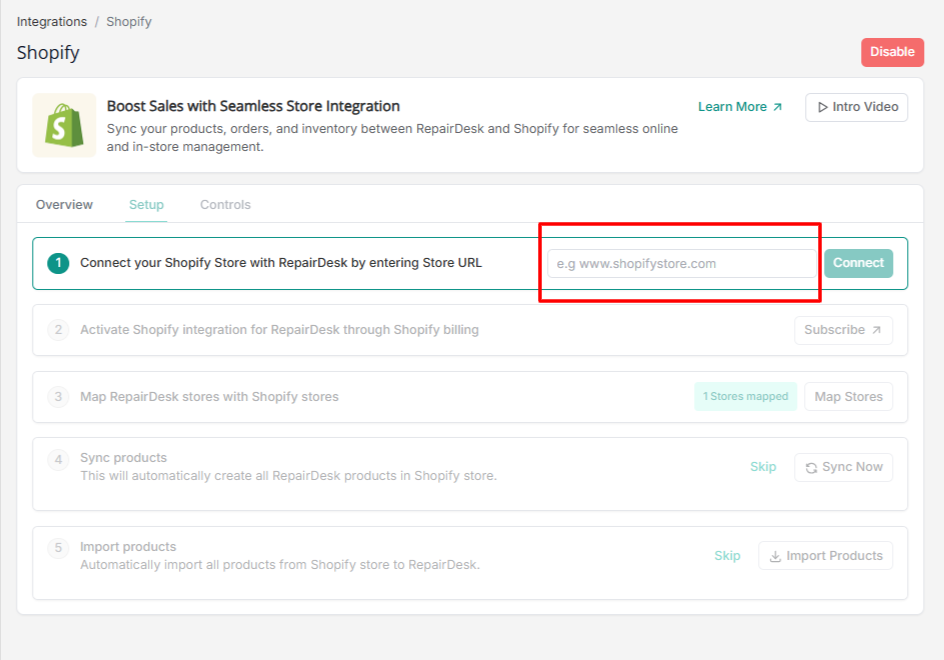Screen dimensions: 944x660
Task: Click the step 4 number badge
Action: [58, 460]
